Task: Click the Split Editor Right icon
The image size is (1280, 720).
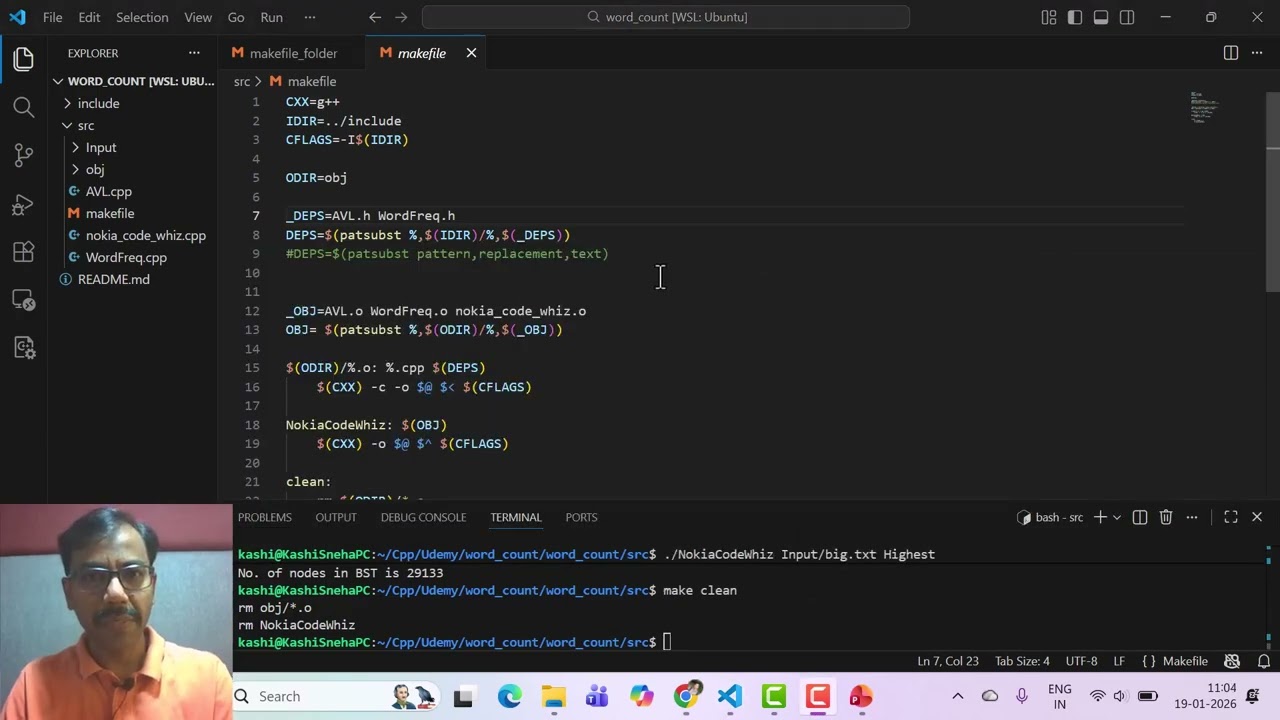Action: coord(1231,53)
